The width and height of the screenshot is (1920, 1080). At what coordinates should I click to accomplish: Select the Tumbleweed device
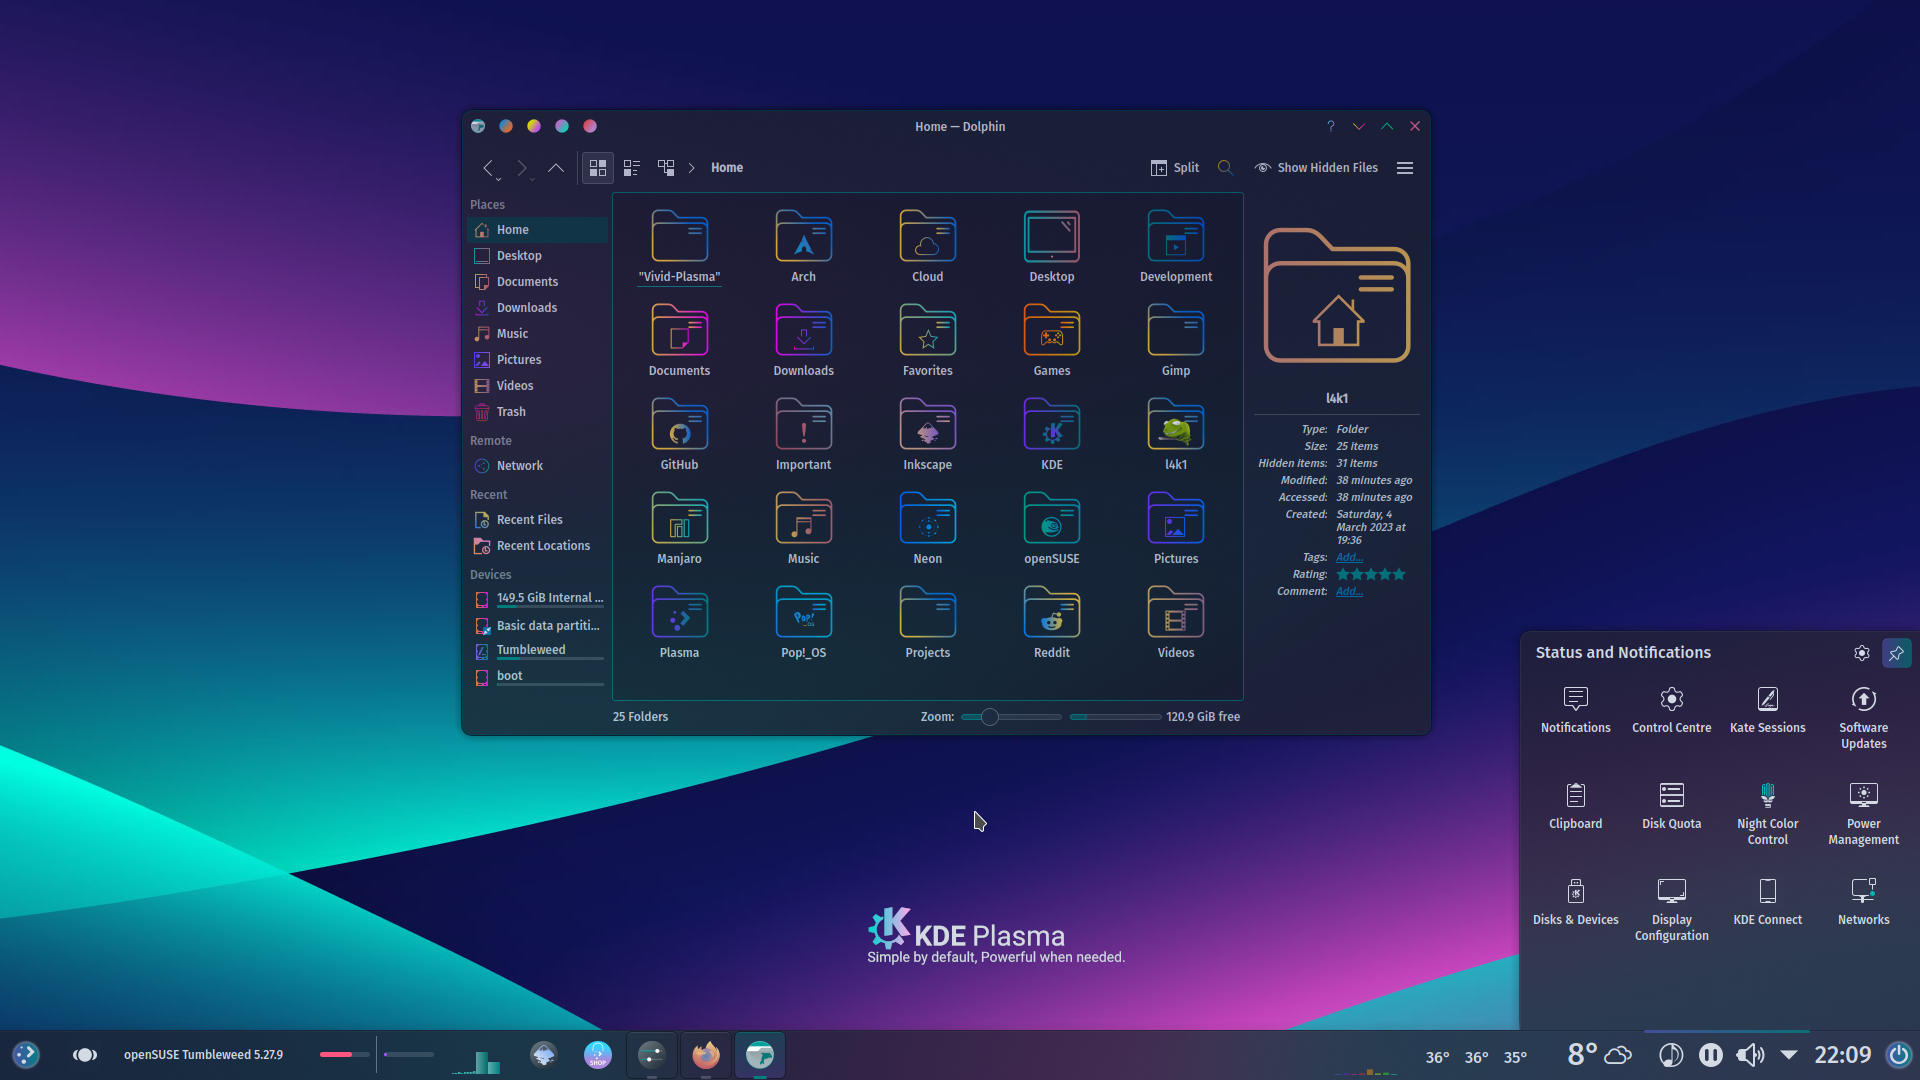point(537,651)
